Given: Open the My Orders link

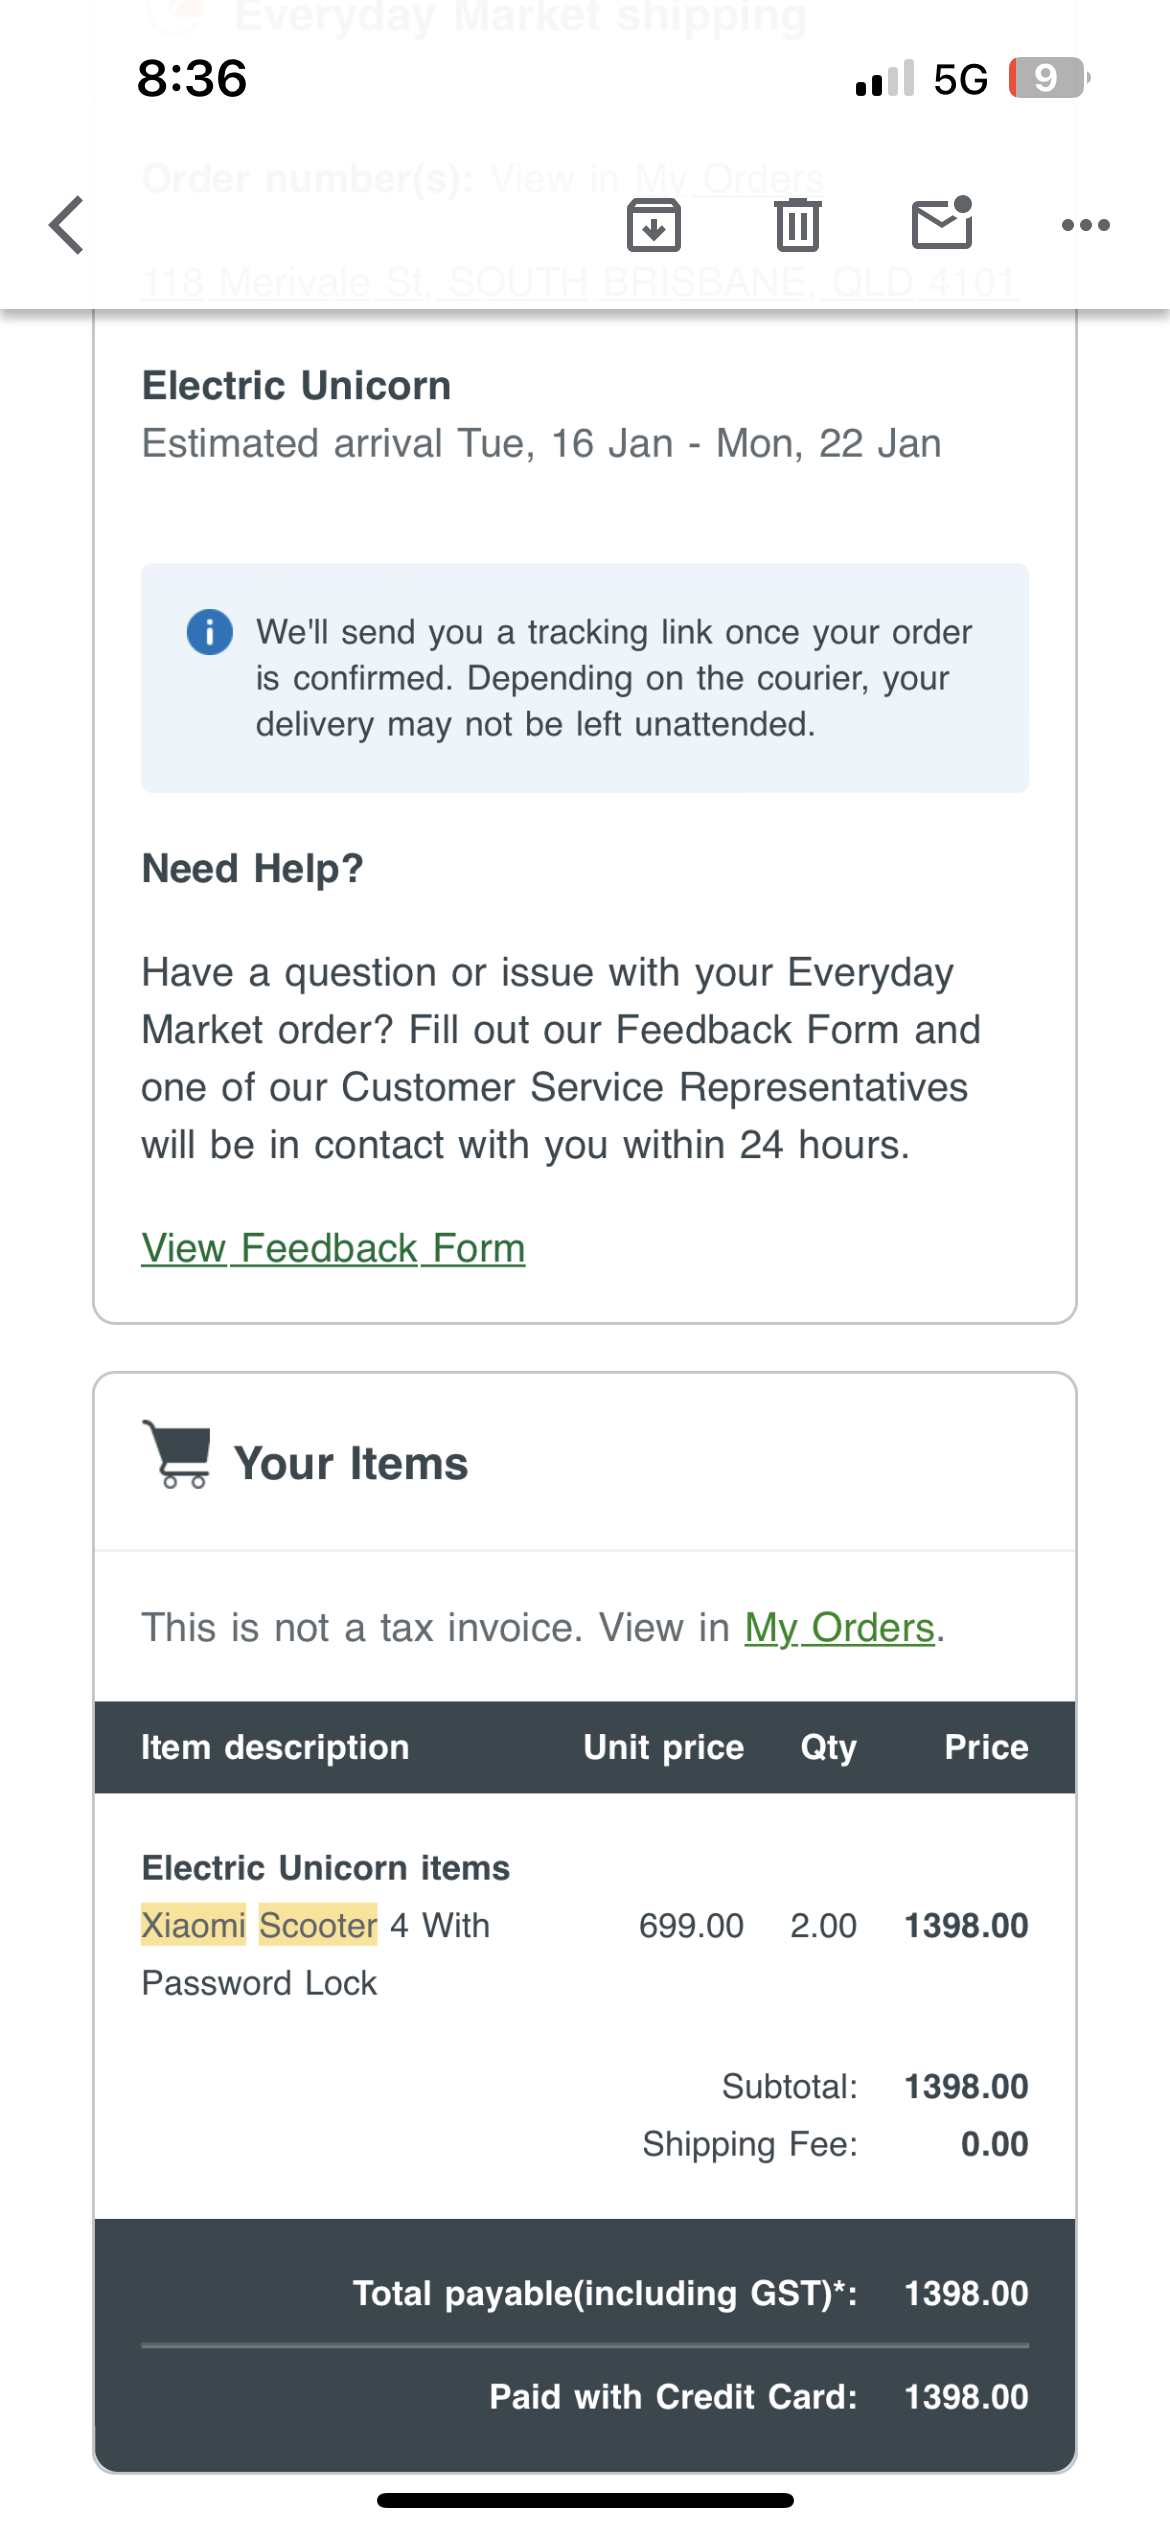Looking at the screenshot, I should point(839,1628).
